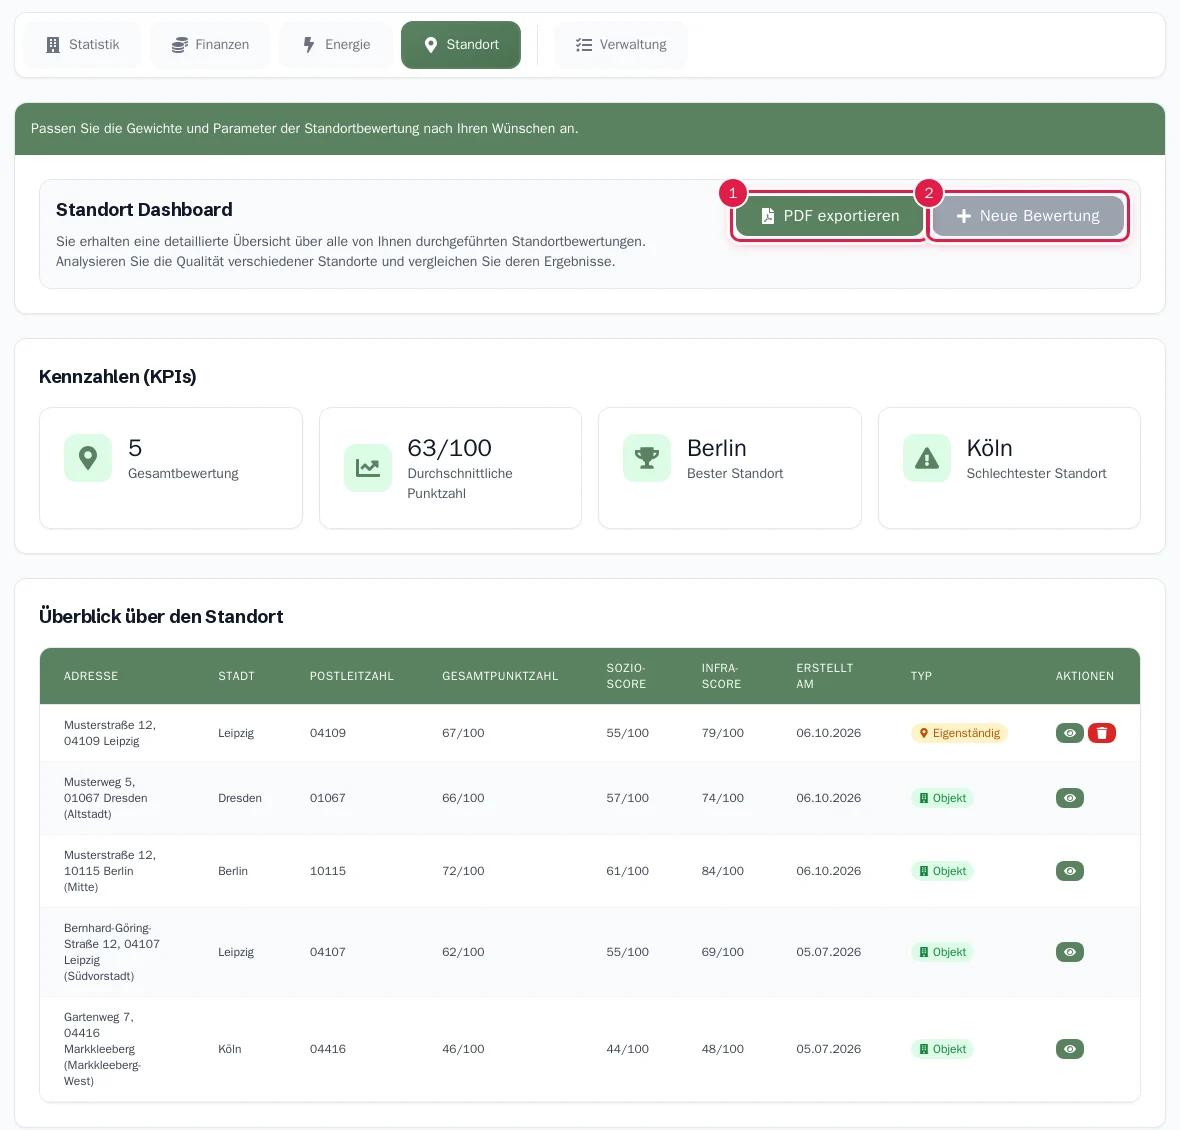Click the address Musterweg 5, 01067 Dresden
1180x1130 pixels.
point(105,797)
